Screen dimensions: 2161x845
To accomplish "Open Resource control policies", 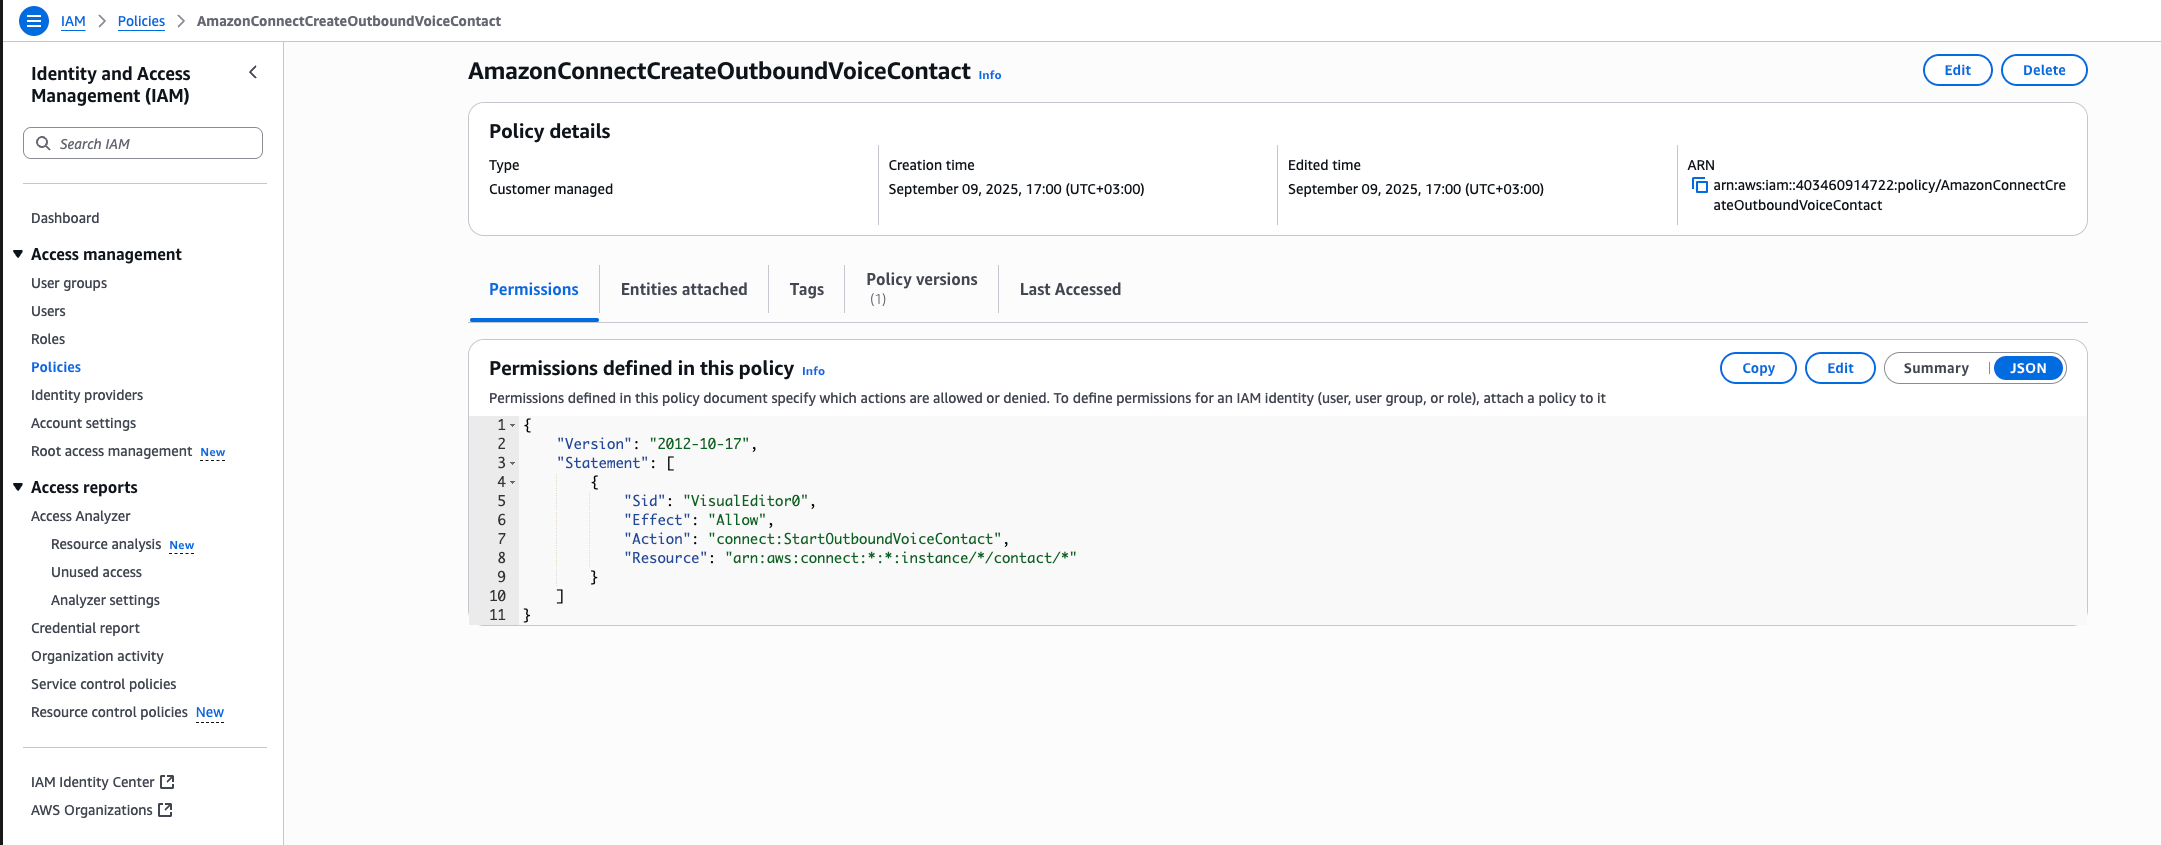I will click(109, 712).
